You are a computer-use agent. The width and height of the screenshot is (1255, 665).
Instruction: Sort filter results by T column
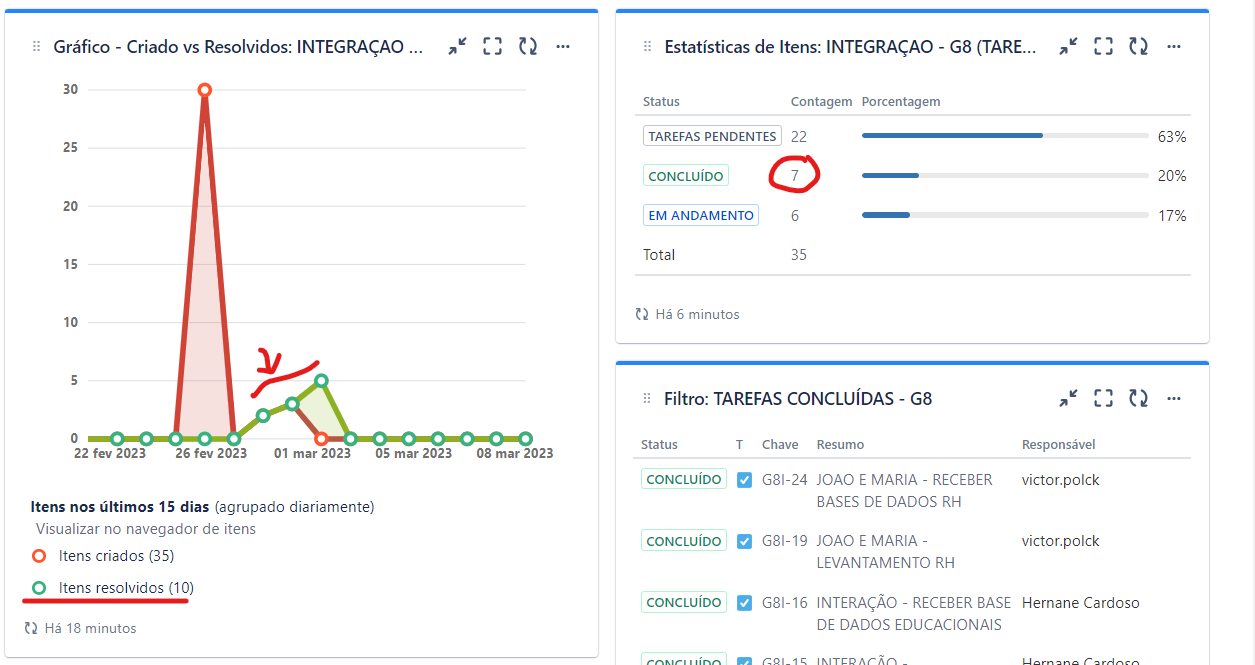(x=739, y=445)
